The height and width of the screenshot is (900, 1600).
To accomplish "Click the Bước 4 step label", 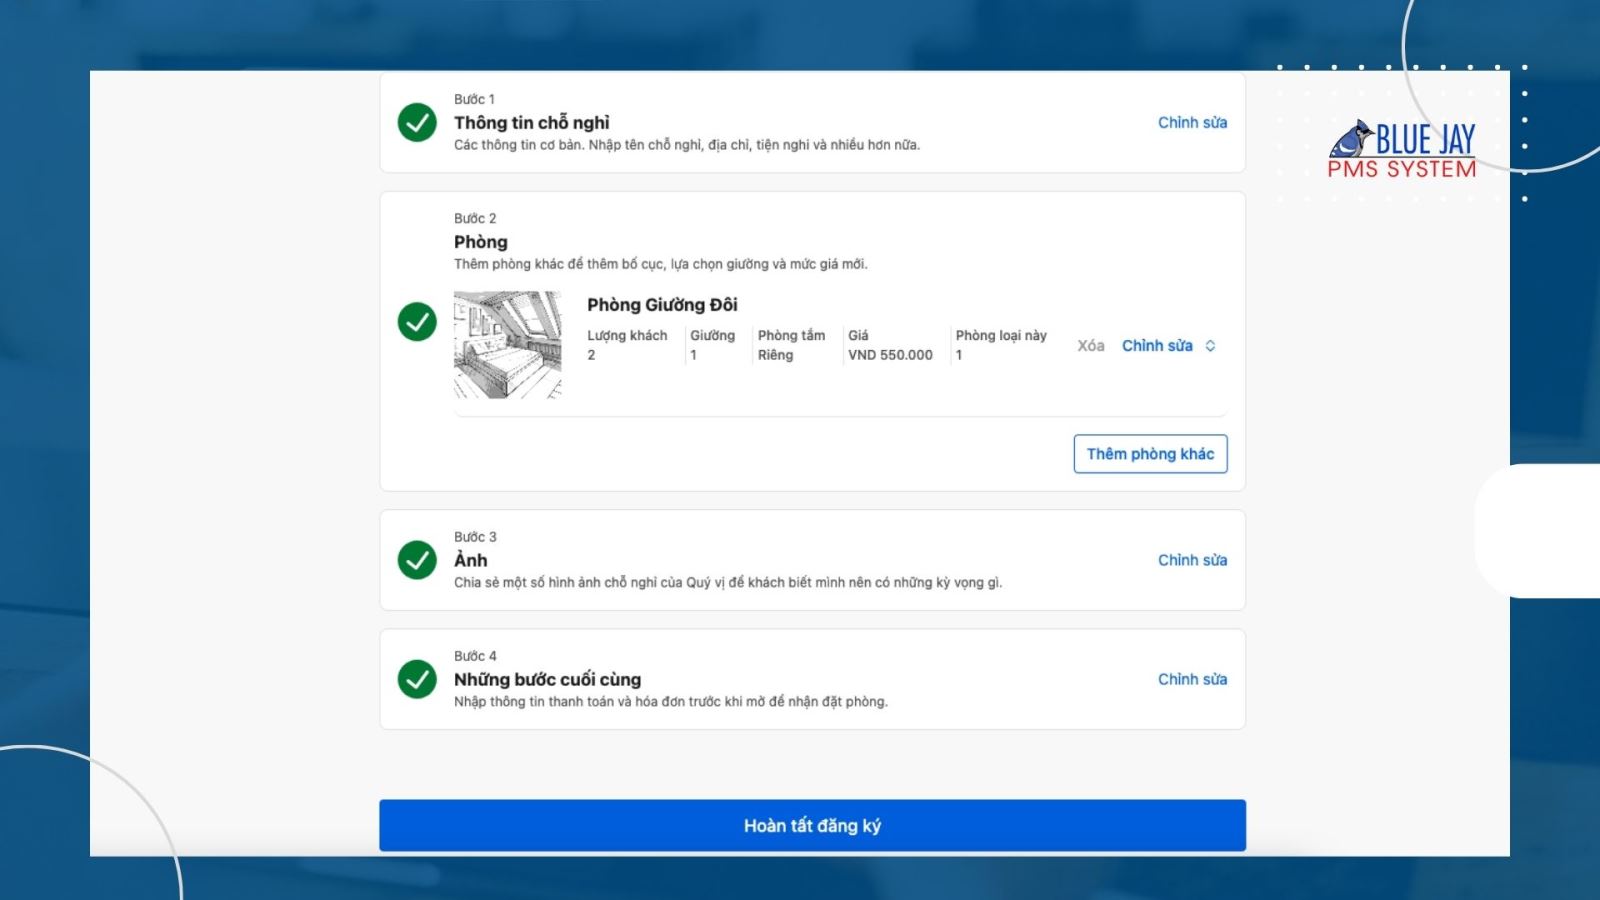I will [475, 656].
